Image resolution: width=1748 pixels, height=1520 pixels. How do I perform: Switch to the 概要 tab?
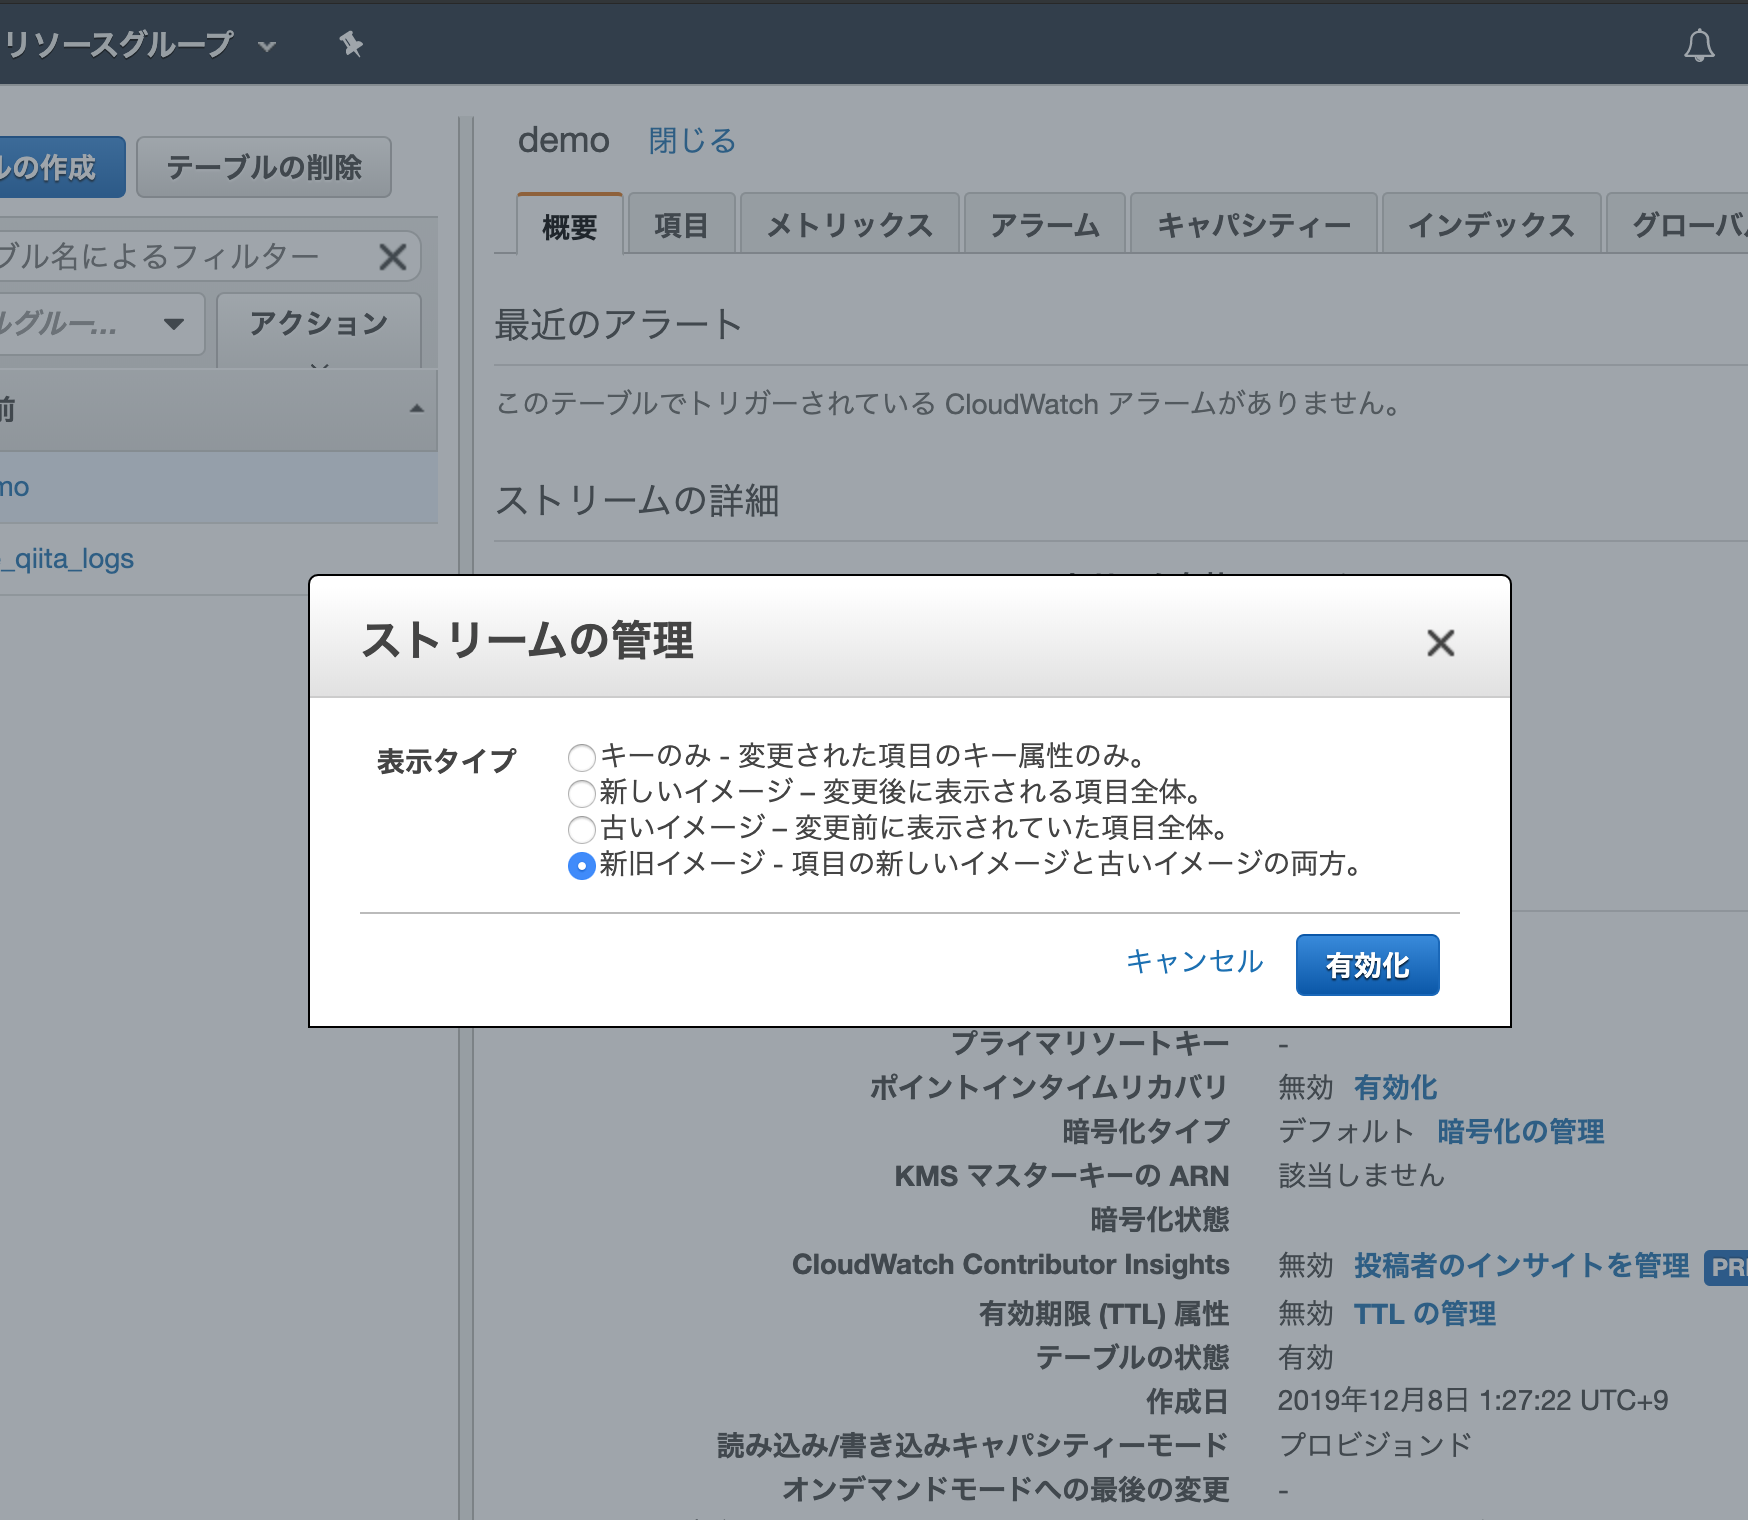570,224
